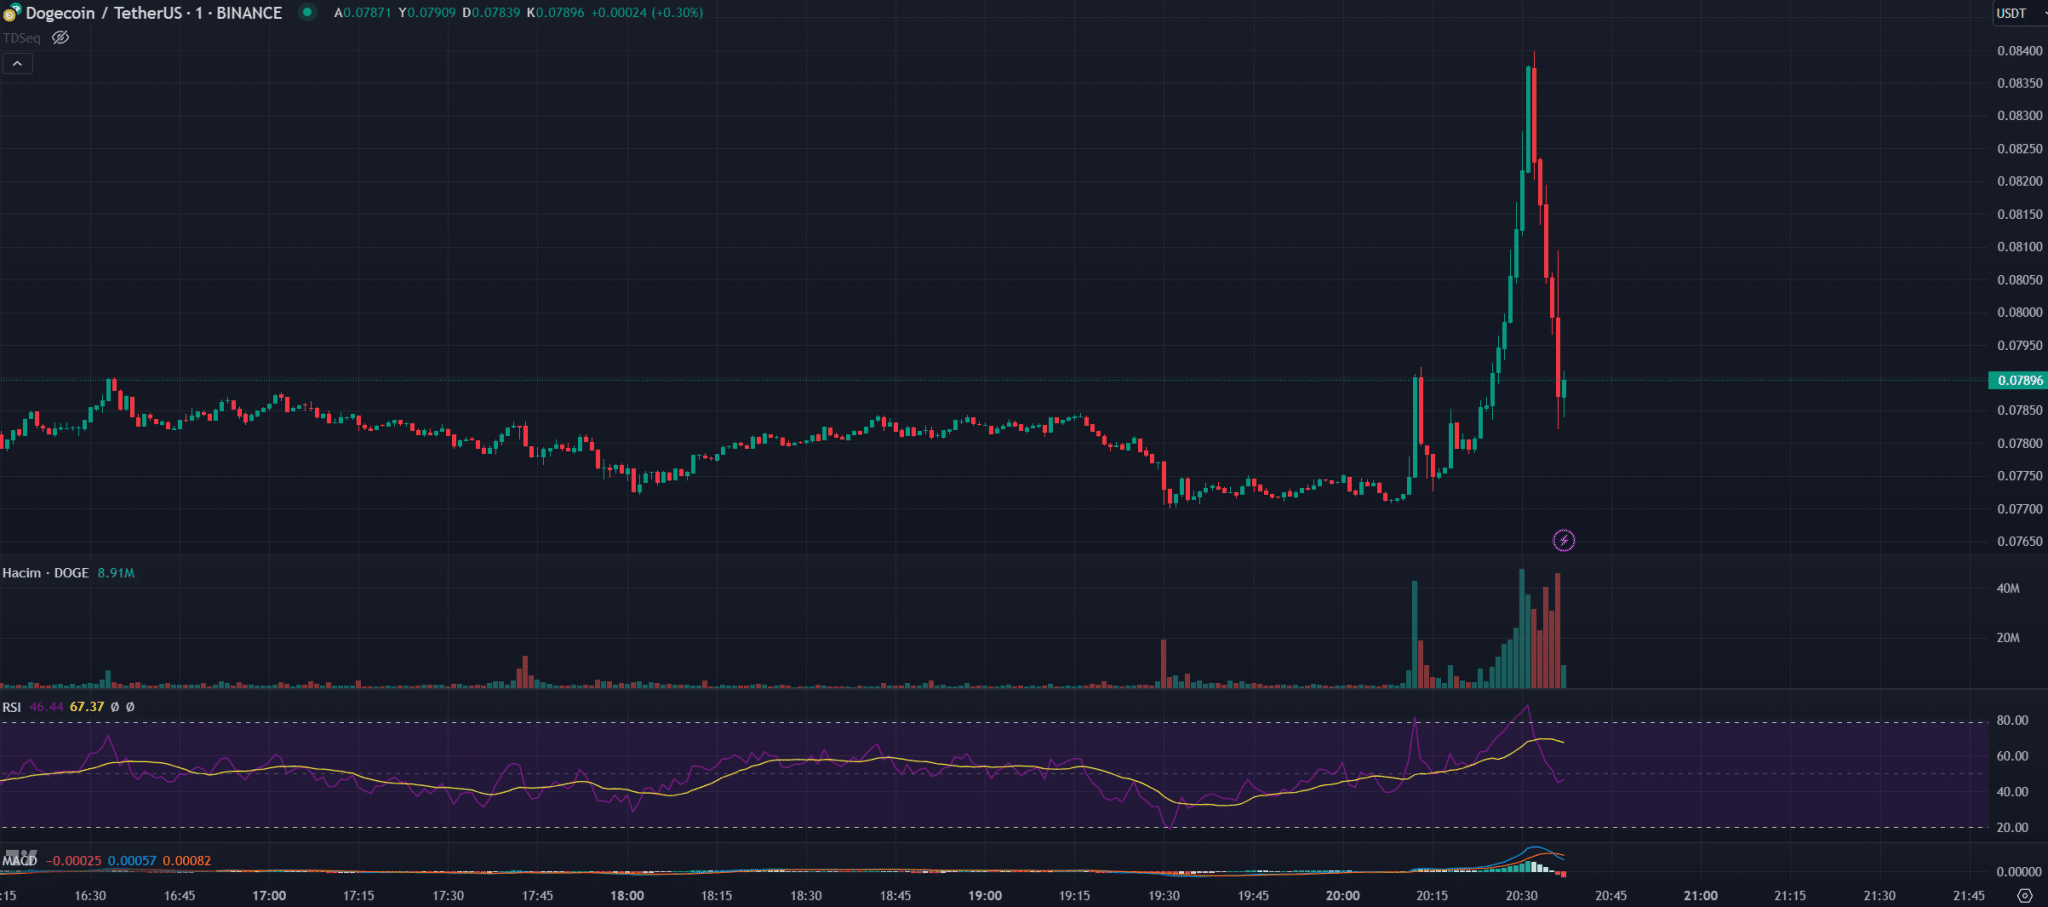Collapse the indicator legend with chevron
2048x907 pixels.
tap(17, 63)
